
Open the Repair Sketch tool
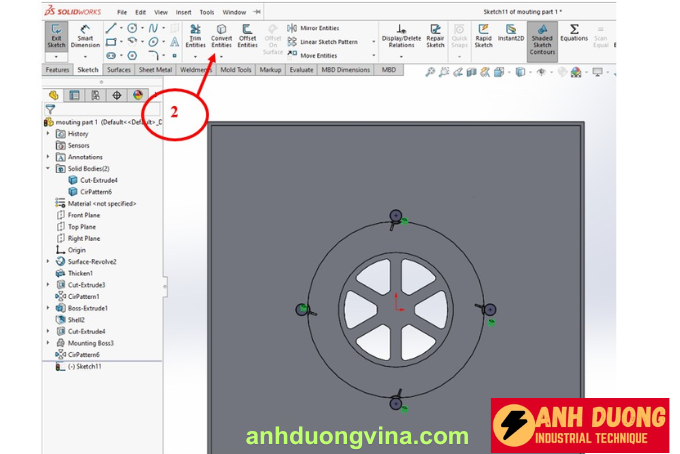(435, 37)
